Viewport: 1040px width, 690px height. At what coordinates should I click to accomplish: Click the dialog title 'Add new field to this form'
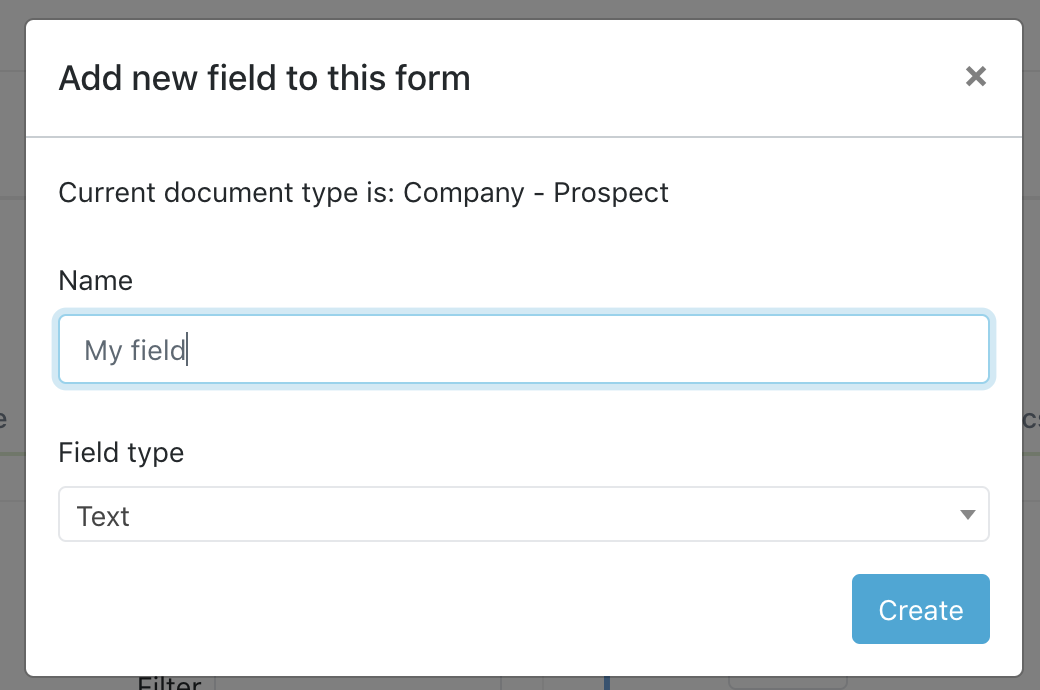[264, 77]
